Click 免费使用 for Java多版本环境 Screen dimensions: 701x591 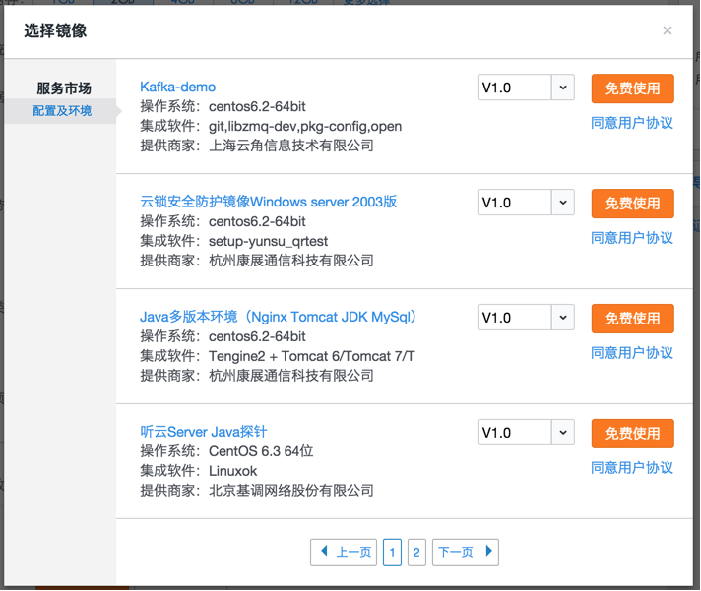[x=632, y=318]
